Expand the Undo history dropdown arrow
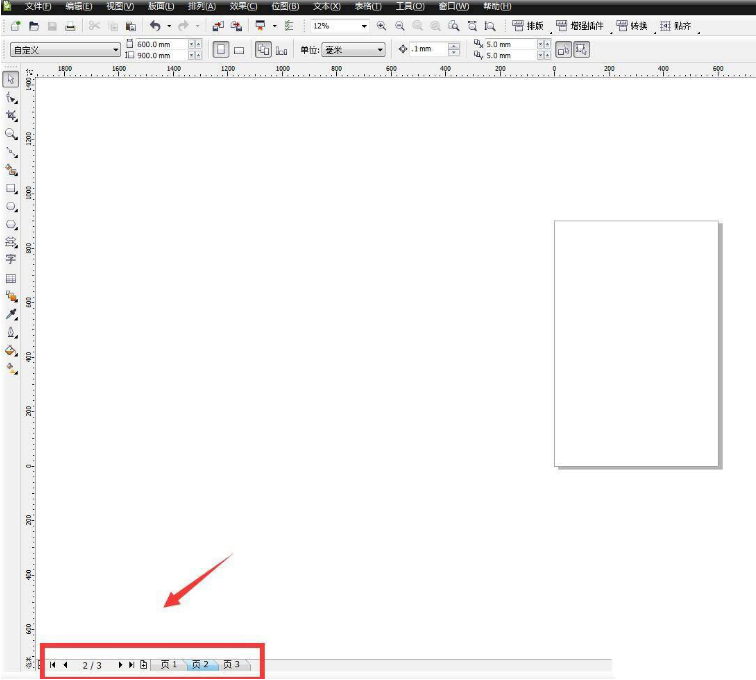 tap(169, 26)
